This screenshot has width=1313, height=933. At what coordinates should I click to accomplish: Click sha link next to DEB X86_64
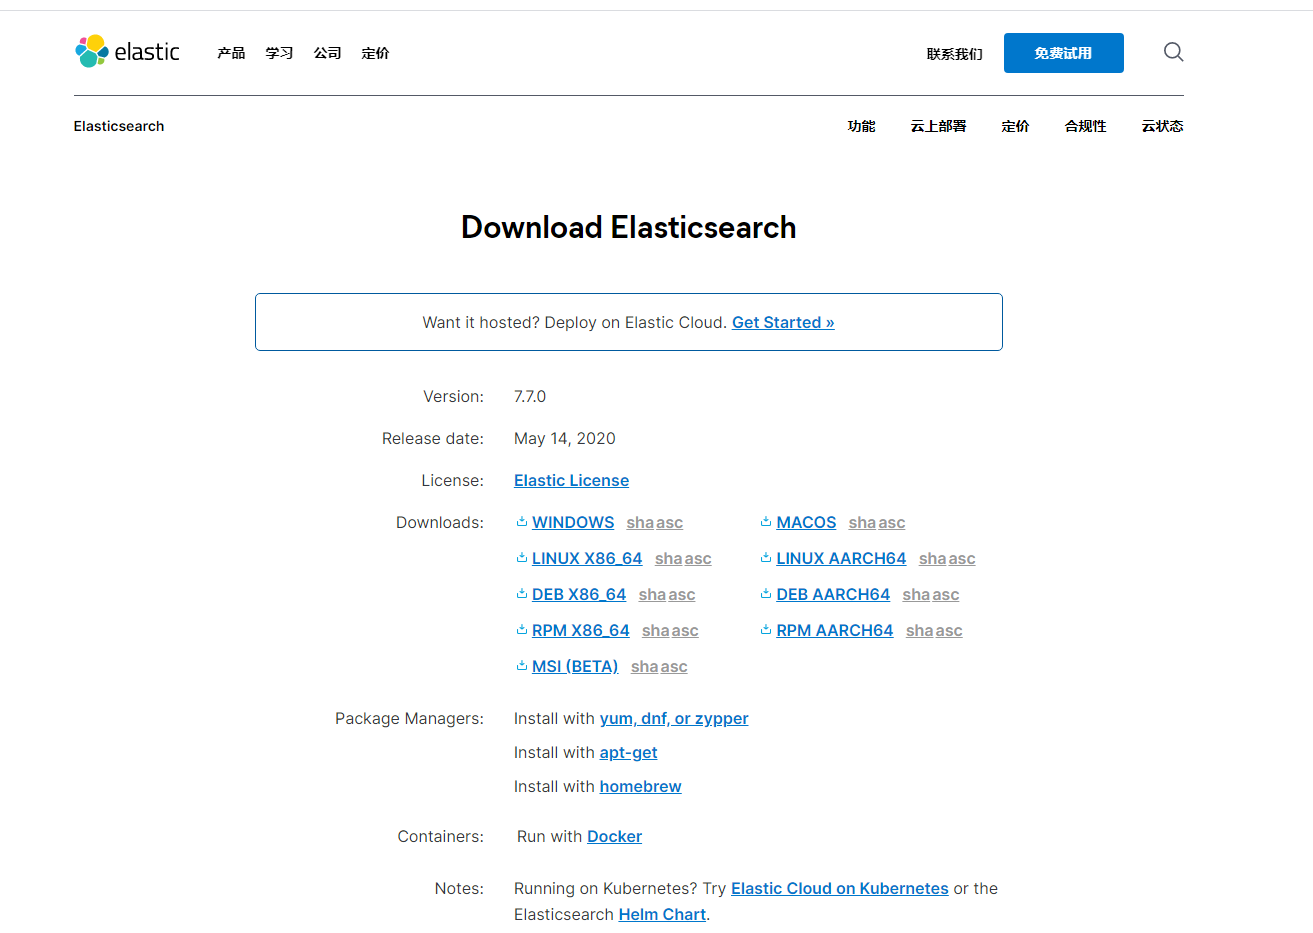652,595
